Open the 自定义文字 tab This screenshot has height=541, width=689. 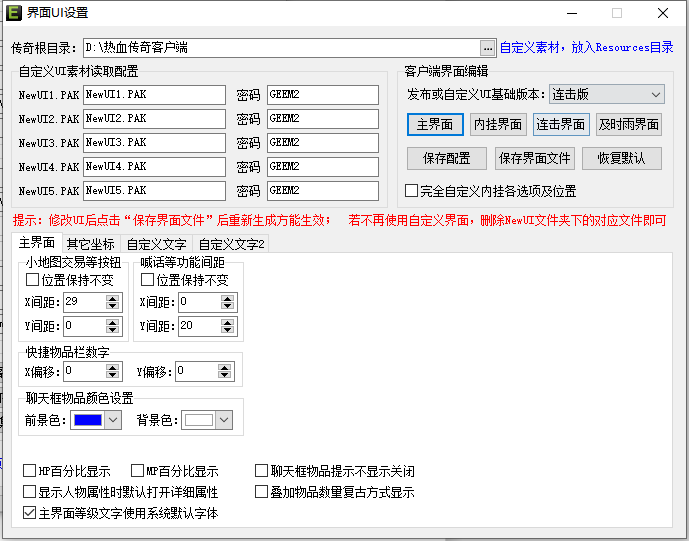coord(156,244)
